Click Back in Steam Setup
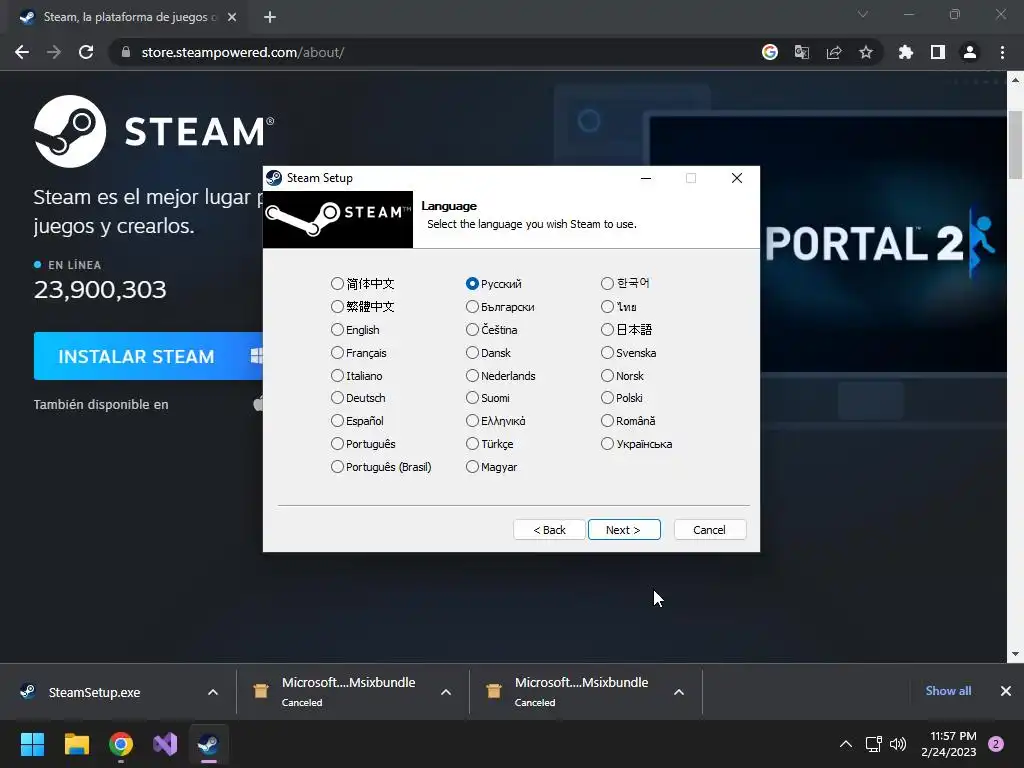This screenshot has width=1024, height=768. [x=549, y=530]
